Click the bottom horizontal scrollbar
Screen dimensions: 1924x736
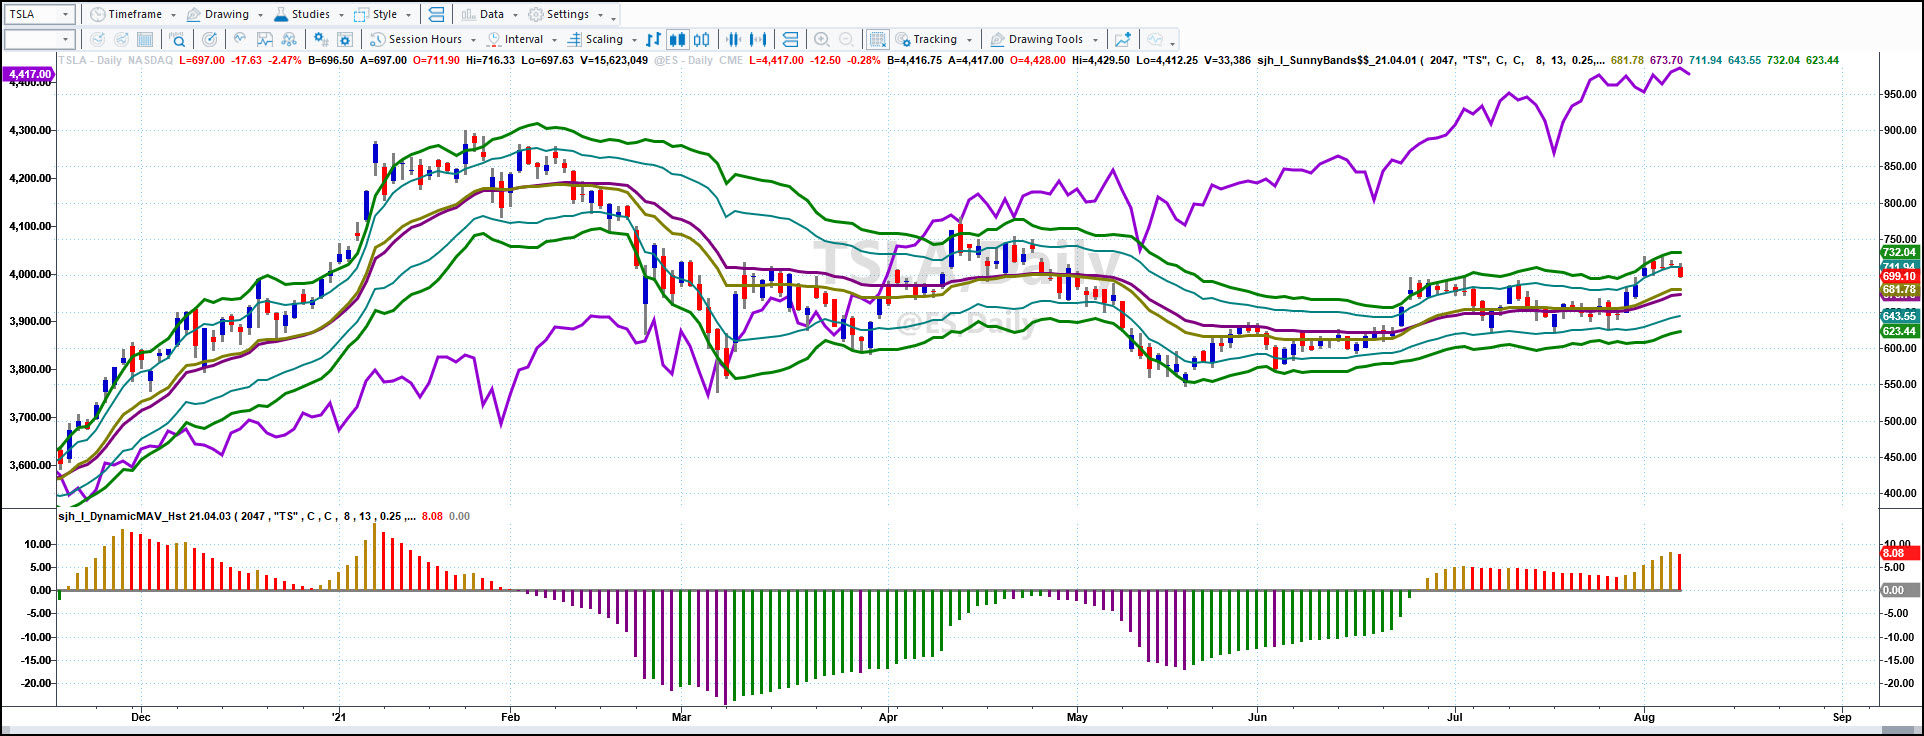pyautogui.click(x=960, y=731)
